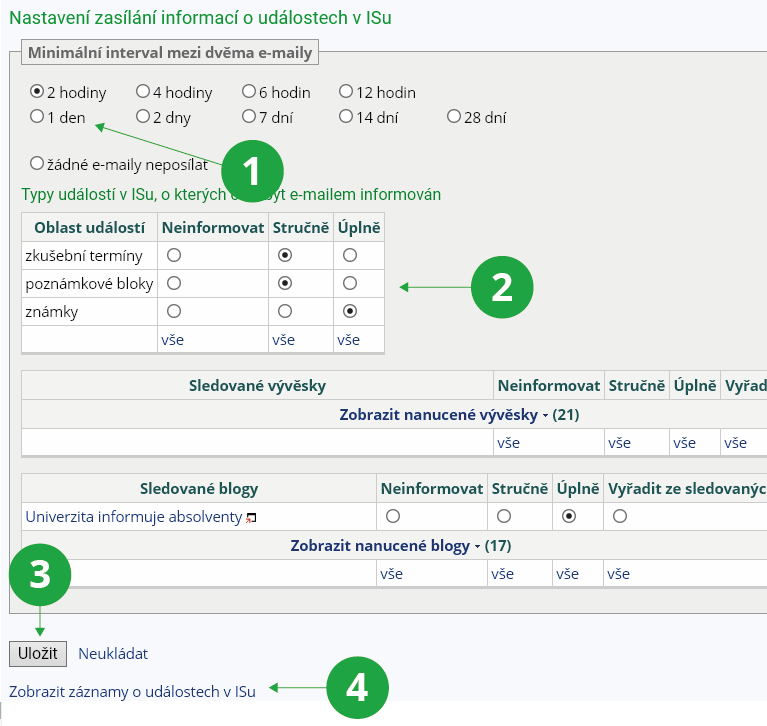Viewport: 767px width, 726px height.
Task: Click vše under Stručně in the vývěsky table
Action: pos(619,442)
